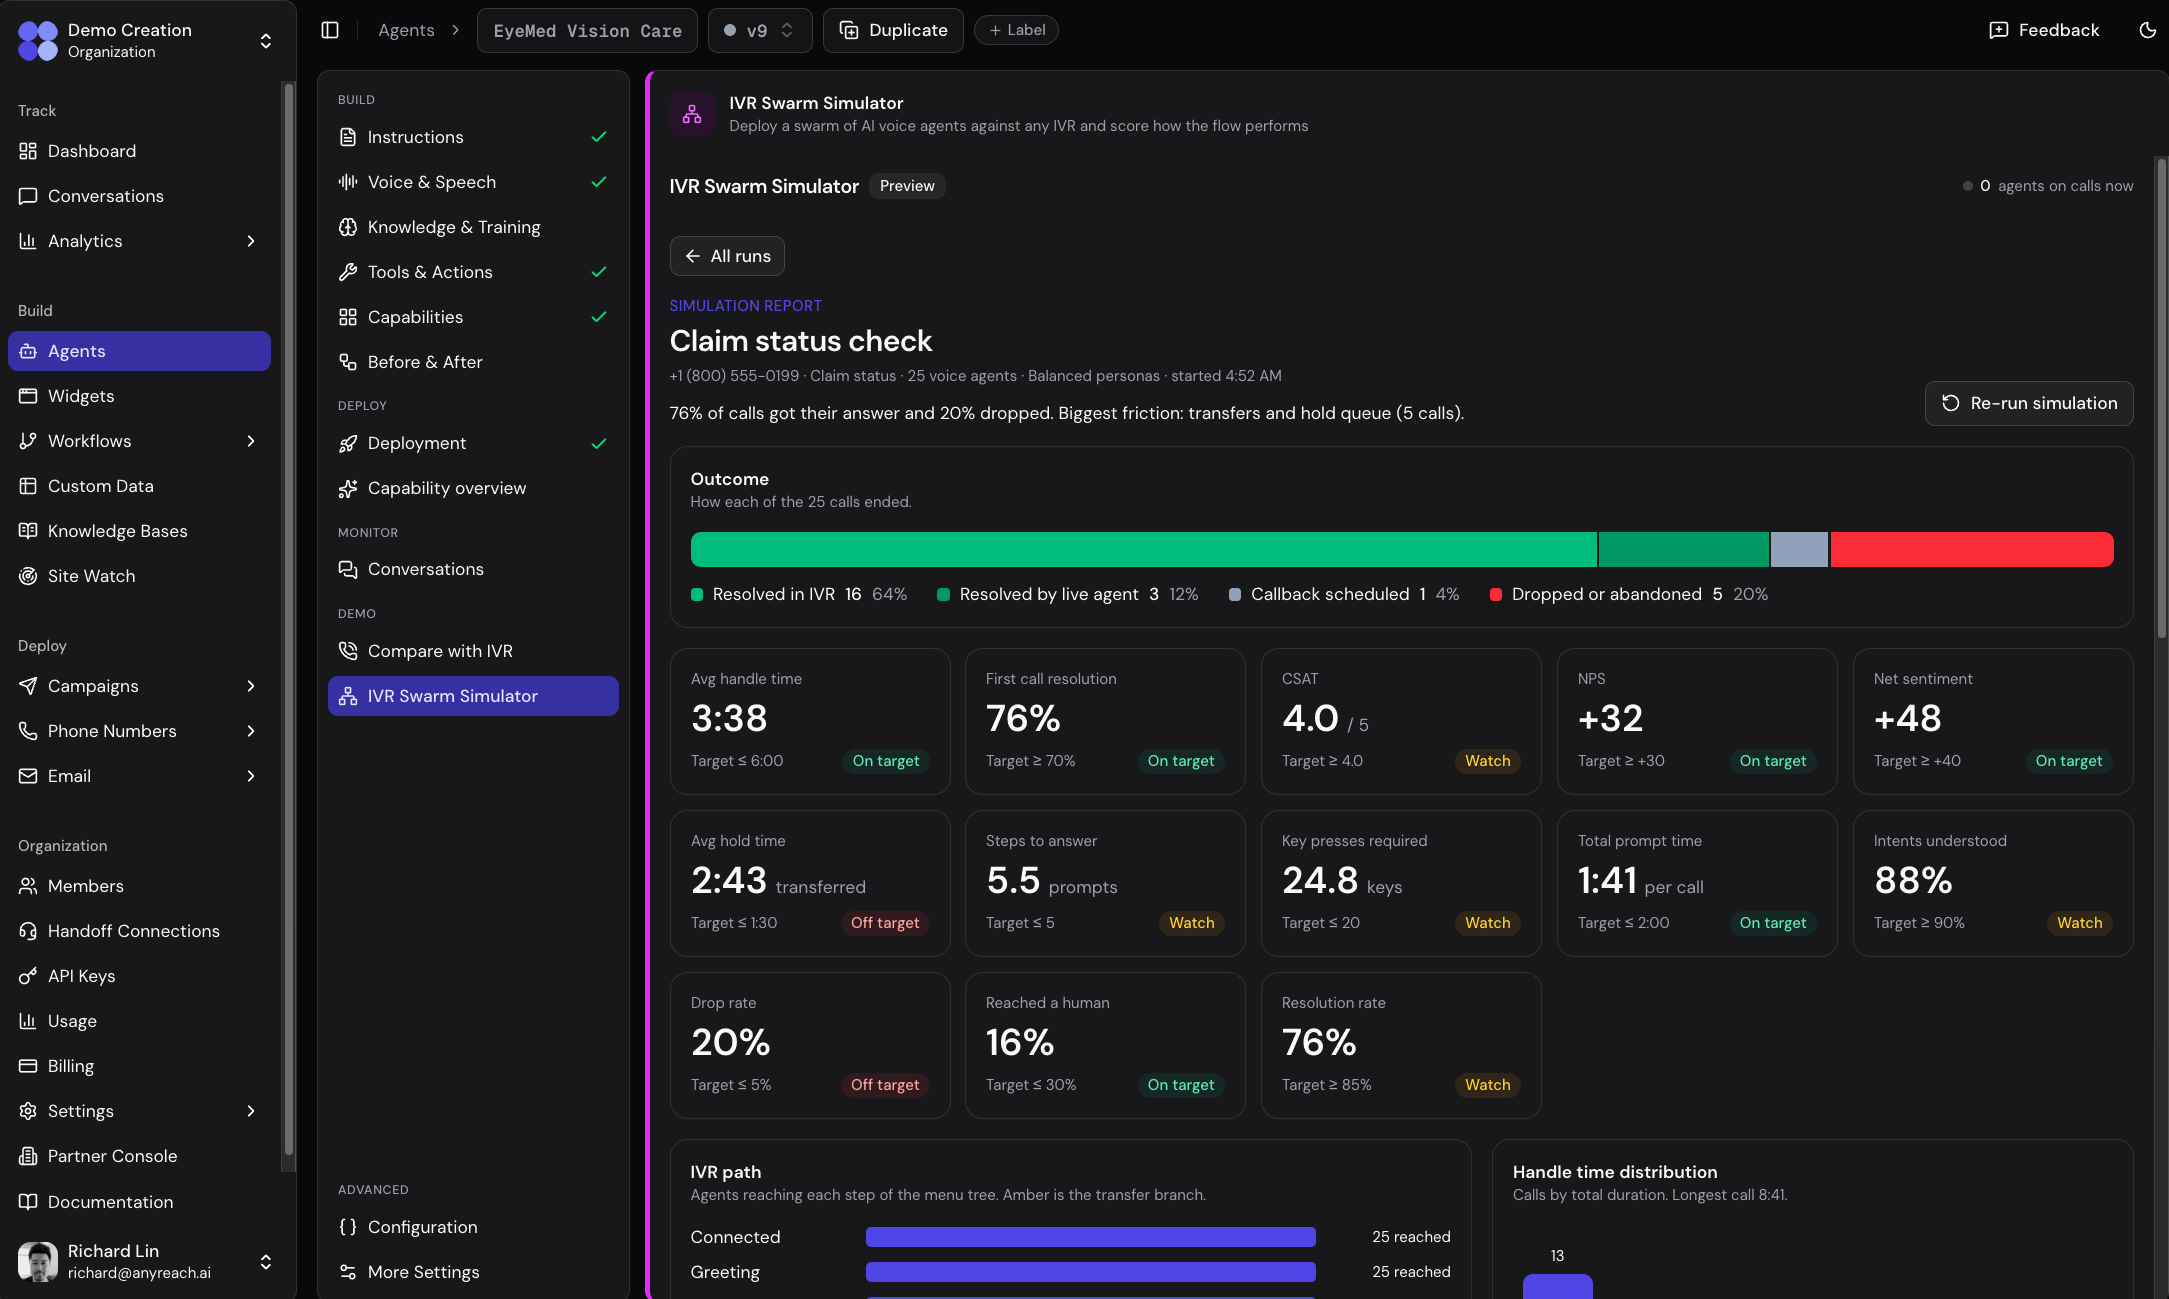This screenshot has width=2169, height=1299.
Task: Open the Feedback dialog
Action: click(2043, 30)
